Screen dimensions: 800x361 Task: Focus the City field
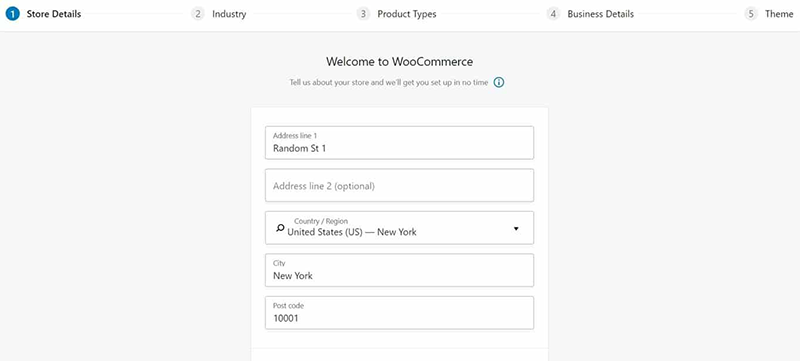tap(399, 270)
